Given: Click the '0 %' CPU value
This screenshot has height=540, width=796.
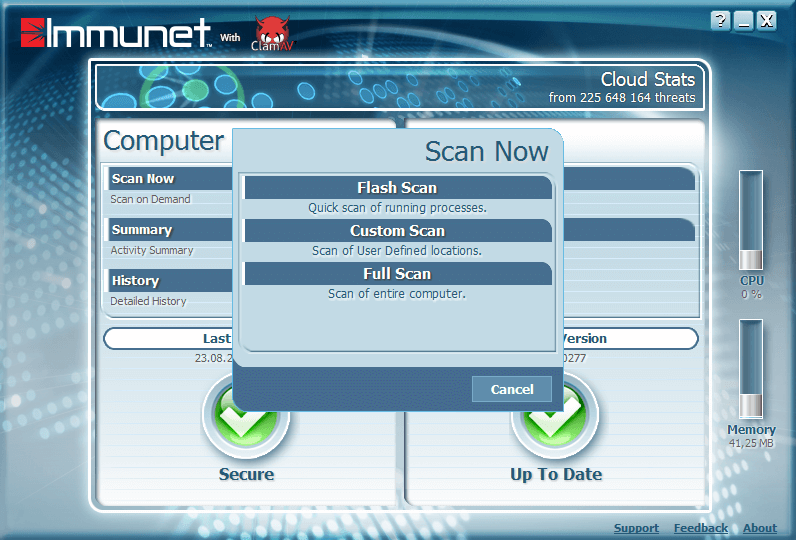Looking at the screenshot, I should [751, 294].
